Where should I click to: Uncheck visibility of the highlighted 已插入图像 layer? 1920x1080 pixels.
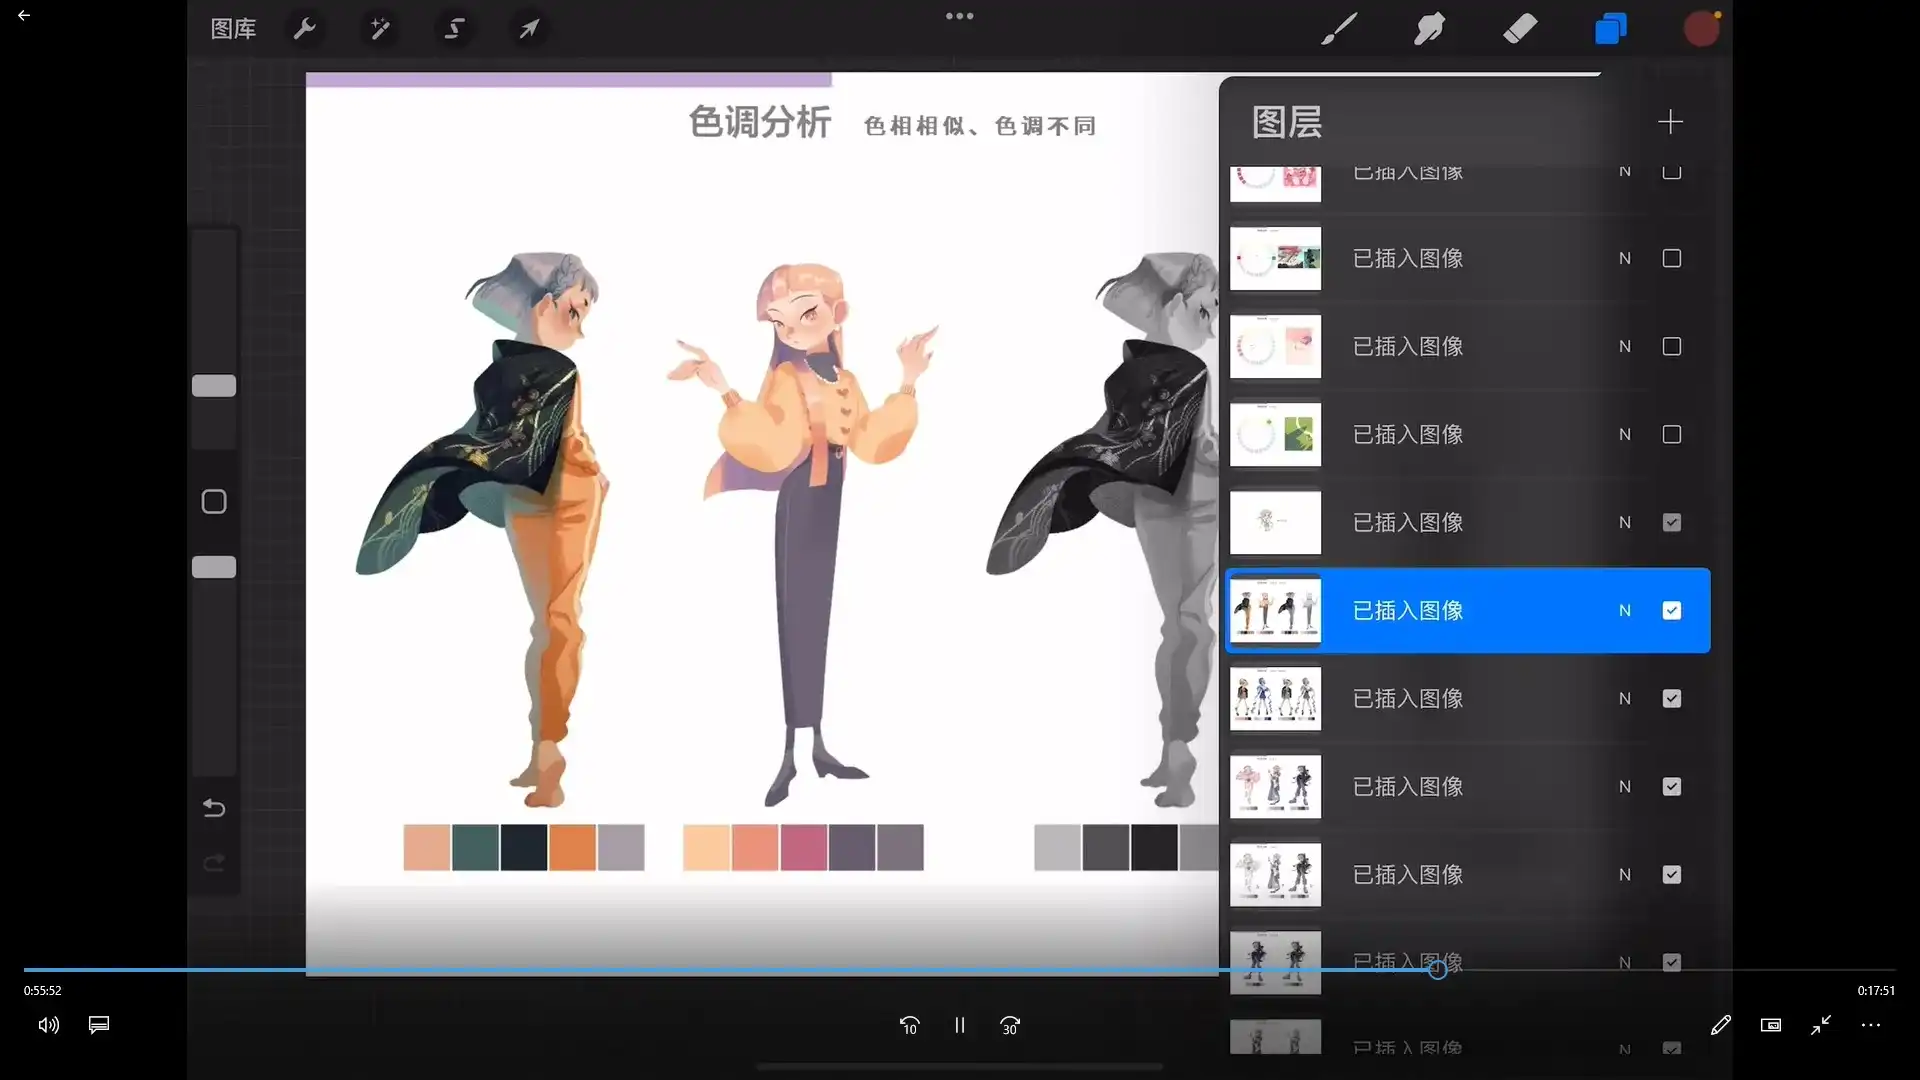point(1671,610)
